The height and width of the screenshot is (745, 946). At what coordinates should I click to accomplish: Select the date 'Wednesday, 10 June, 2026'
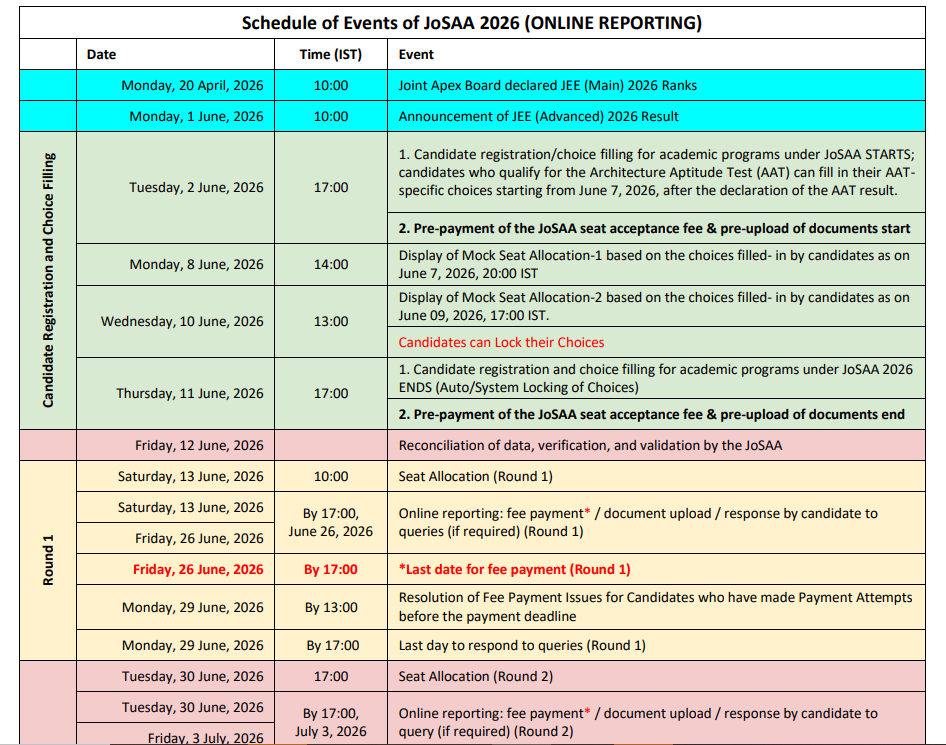tap(182, 322)
